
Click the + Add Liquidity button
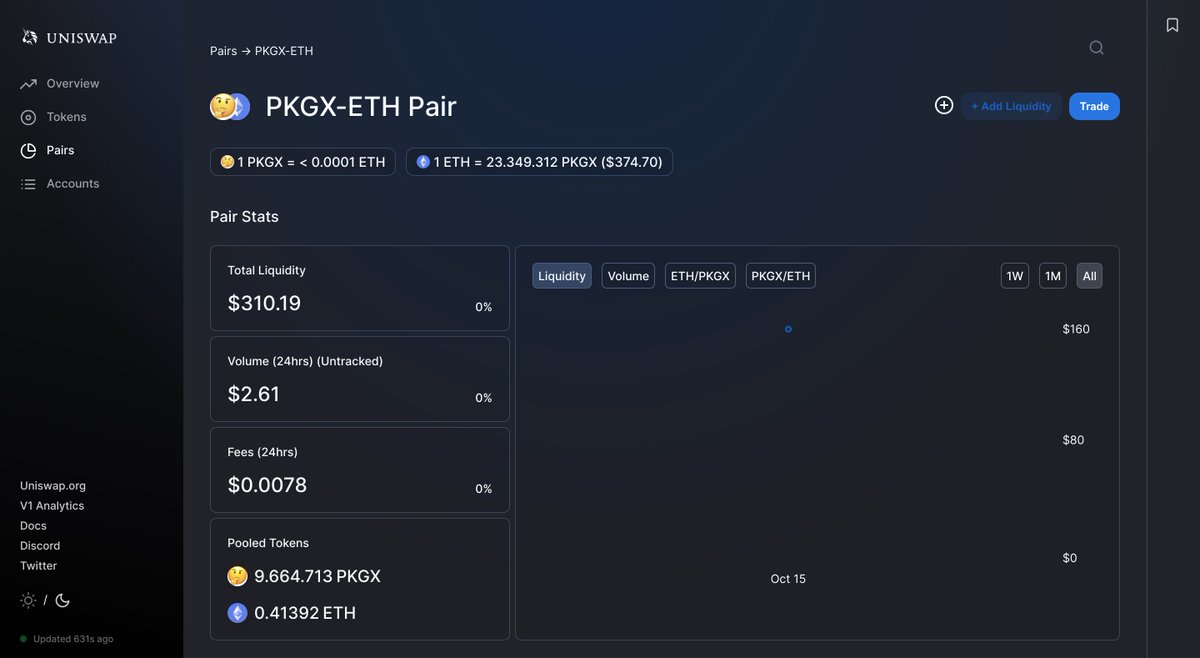(1011, 106)
